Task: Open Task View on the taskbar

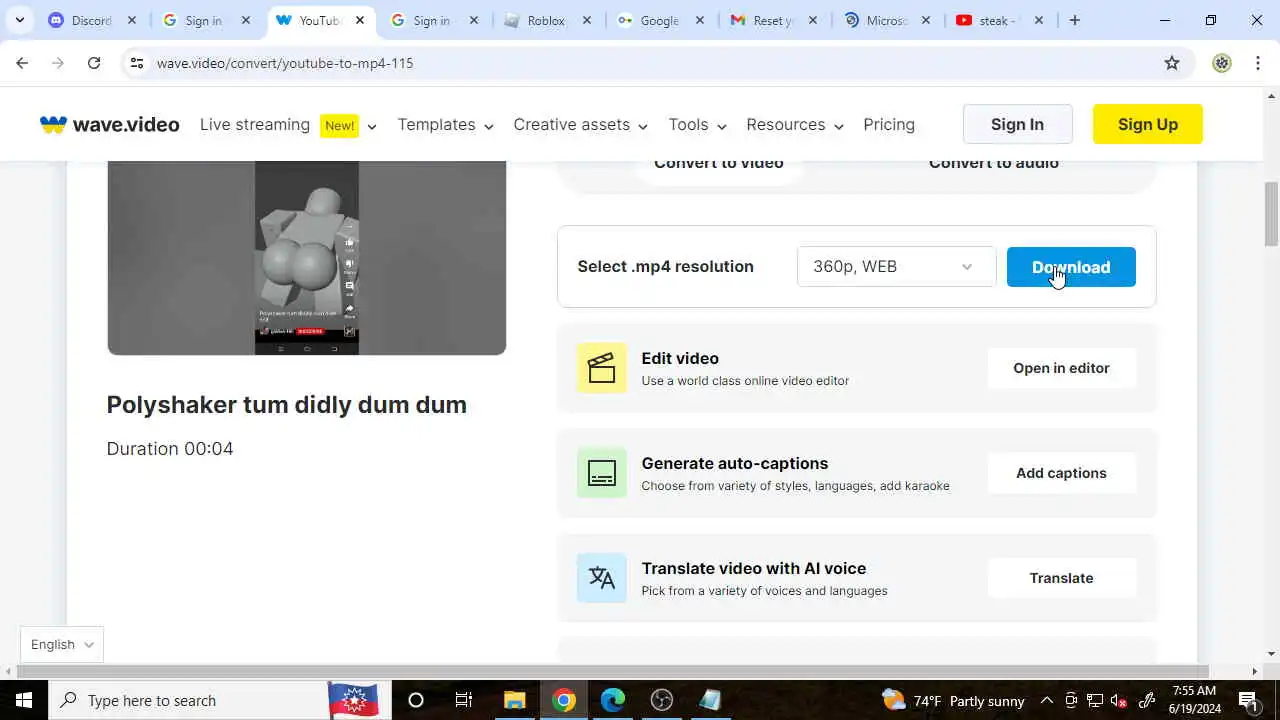Action: coord(464,700)
